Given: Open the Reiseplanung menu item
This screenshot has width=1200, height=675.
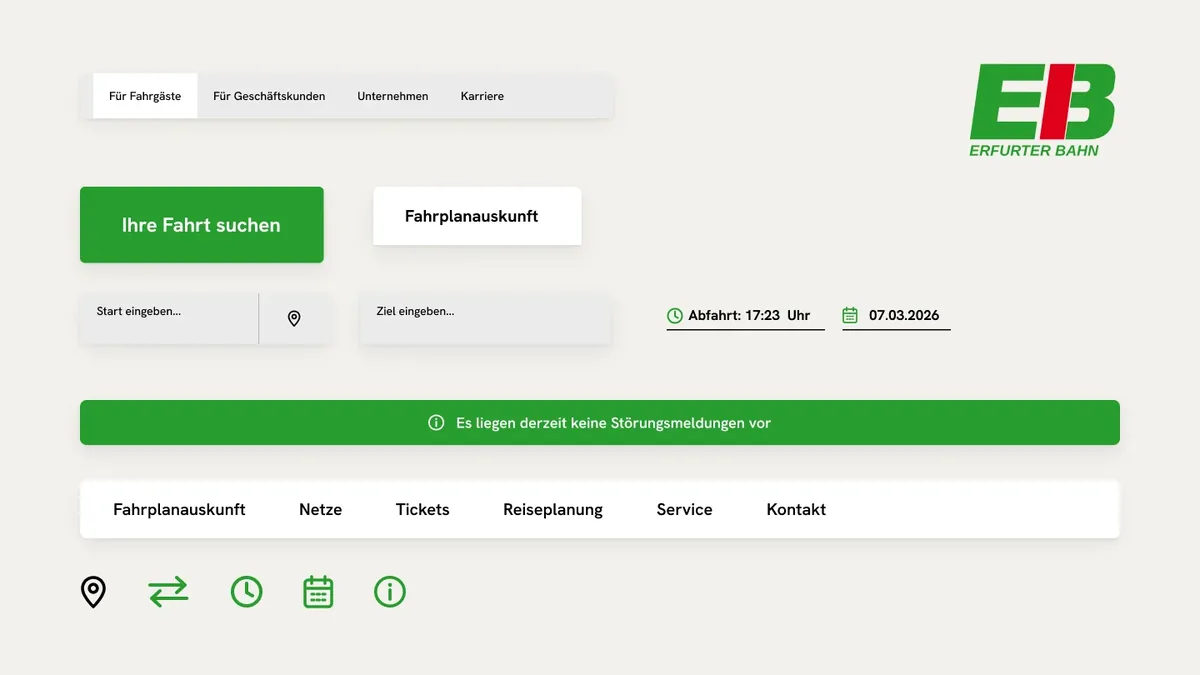Looking at the screenshot, I should (x=553, y=510).
